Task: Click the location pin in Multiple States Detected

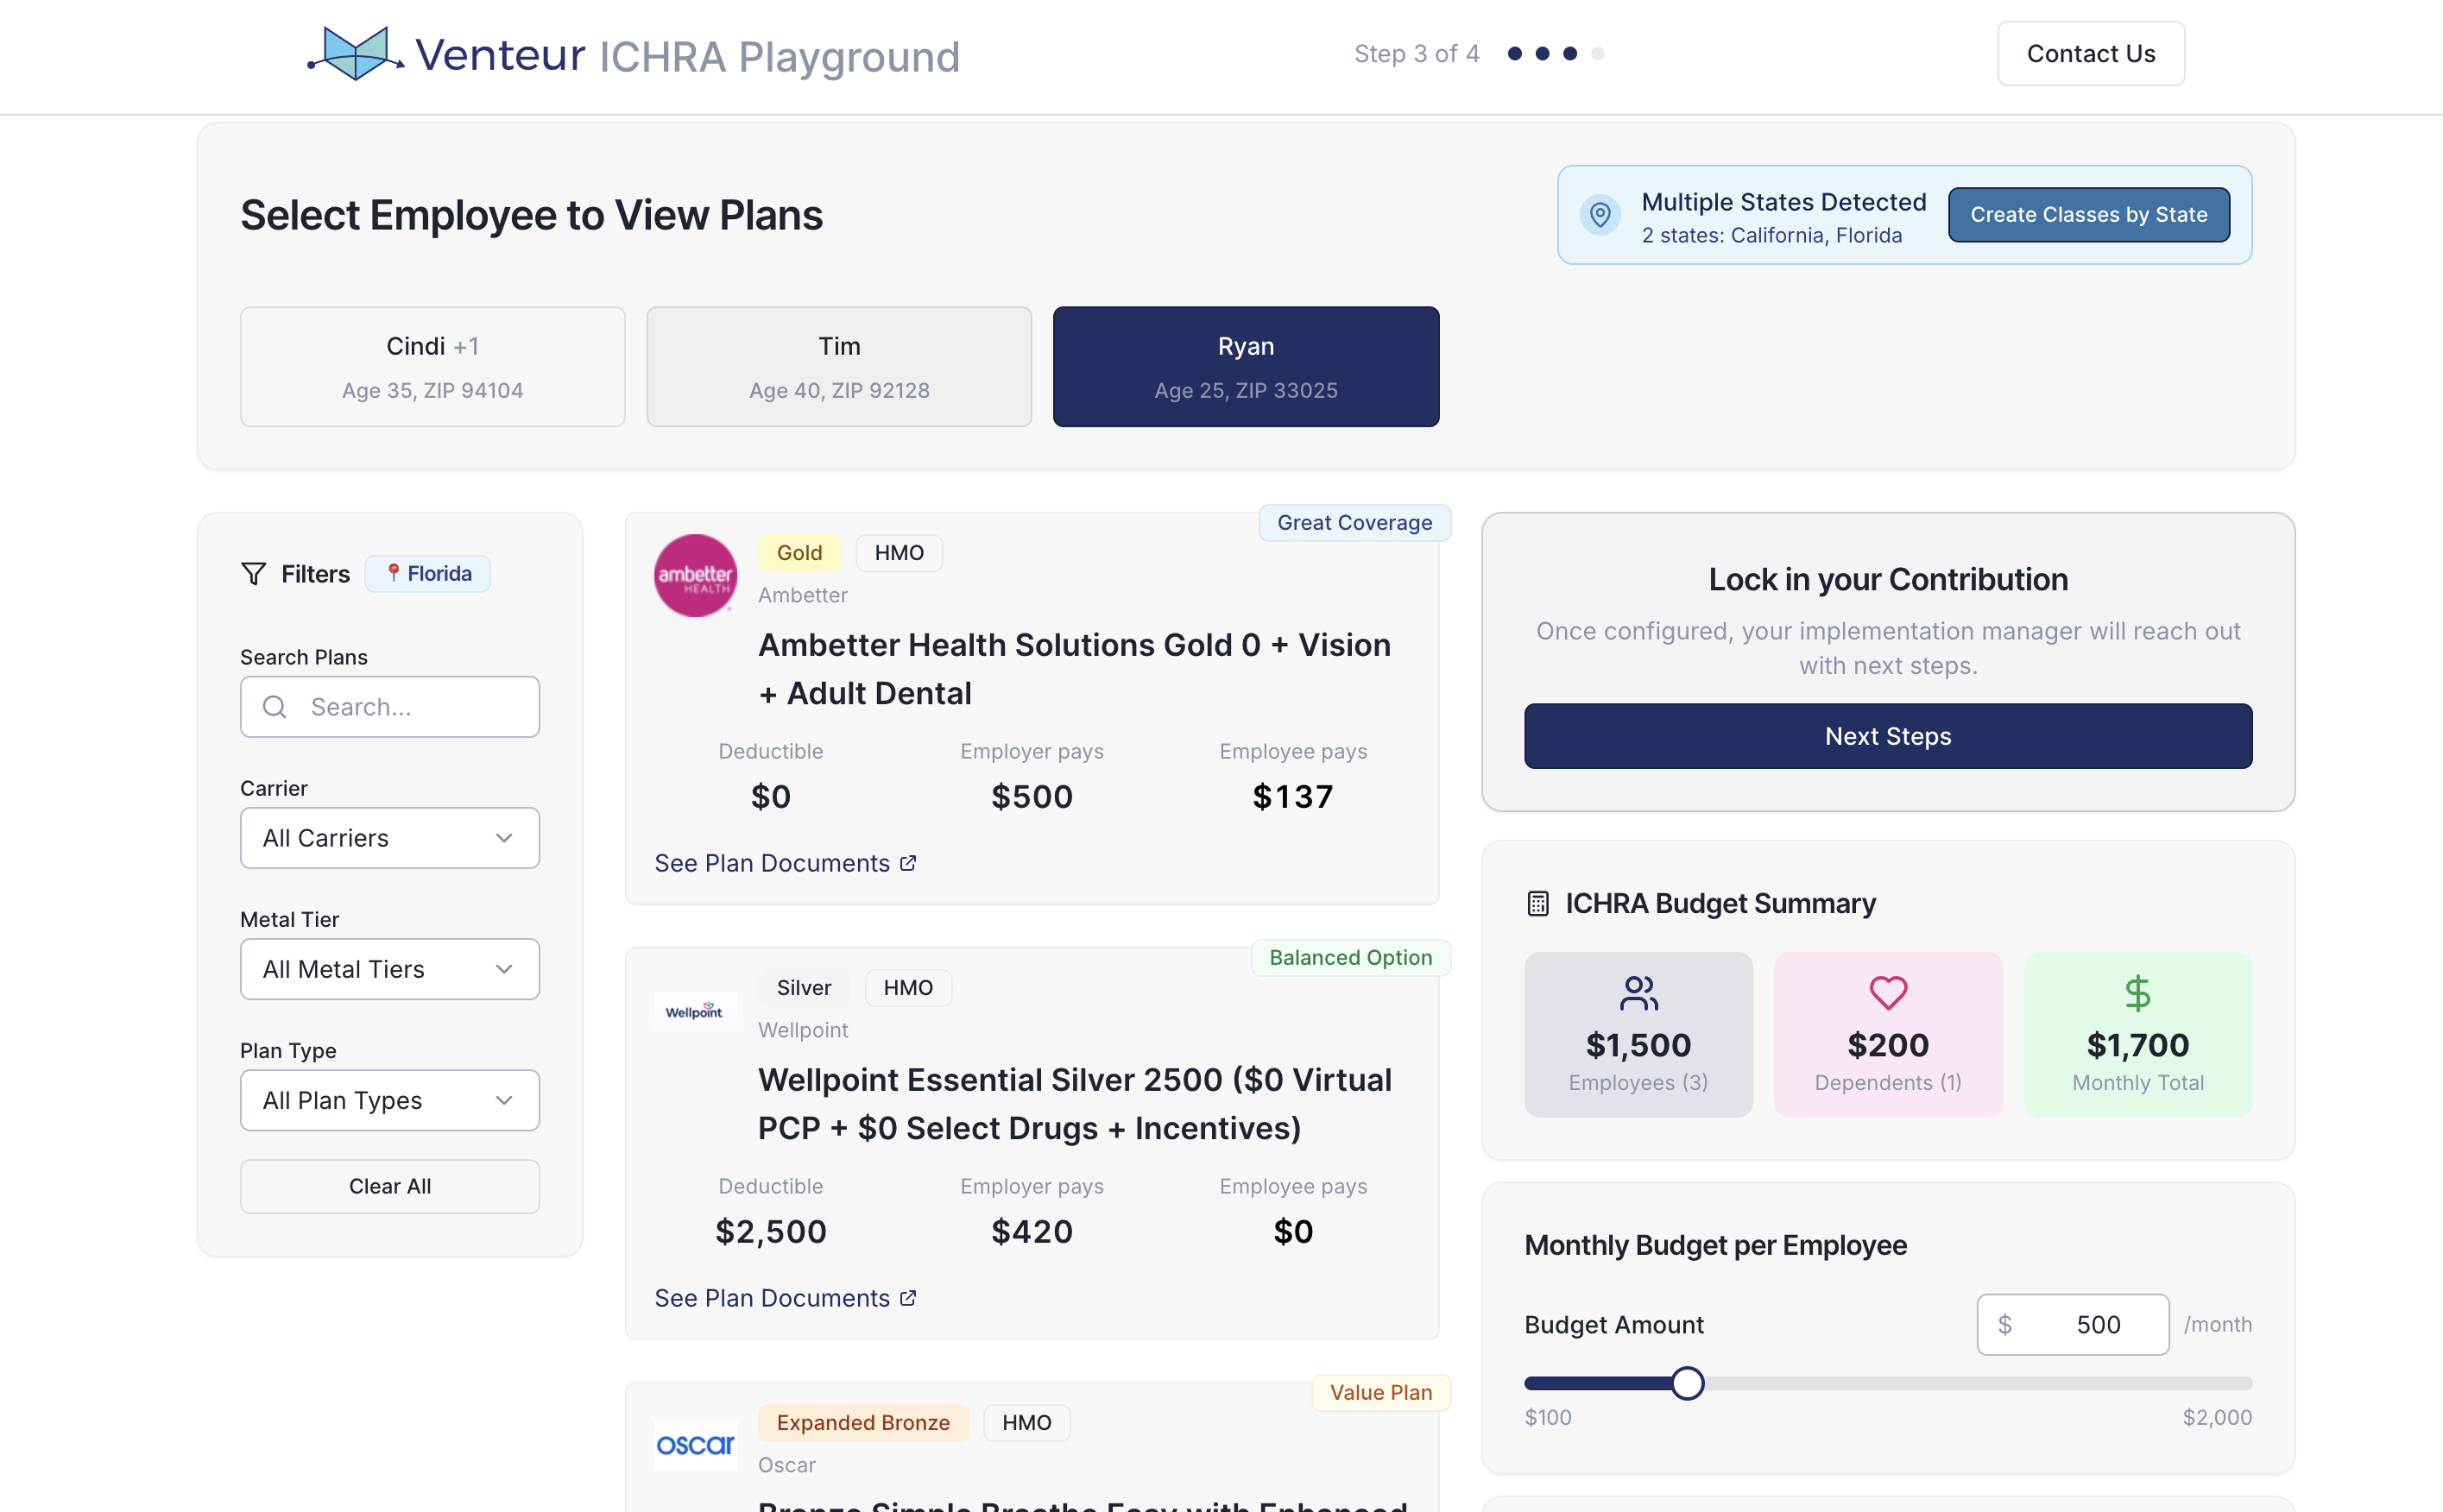Action: pos(1600,214)
